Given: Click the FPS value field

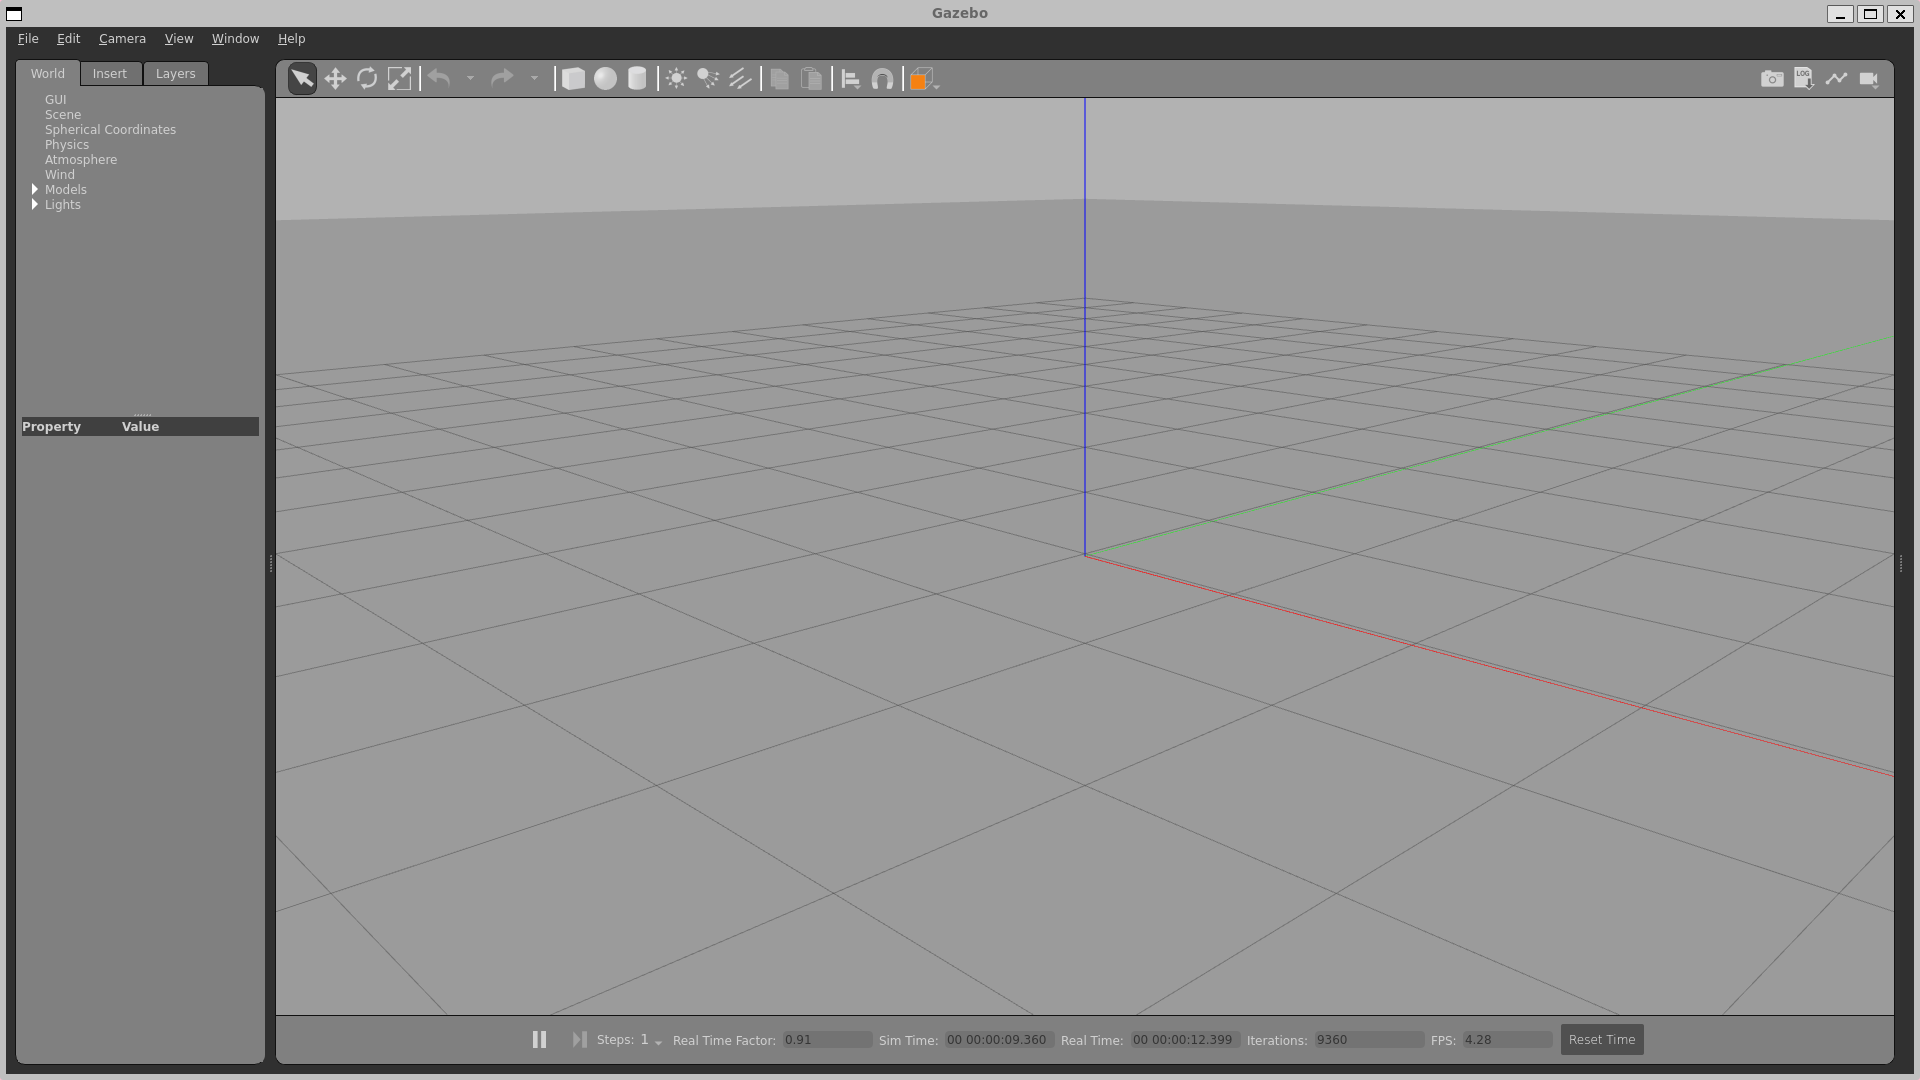Looking at the screenshot, I should (1508, 1040).
